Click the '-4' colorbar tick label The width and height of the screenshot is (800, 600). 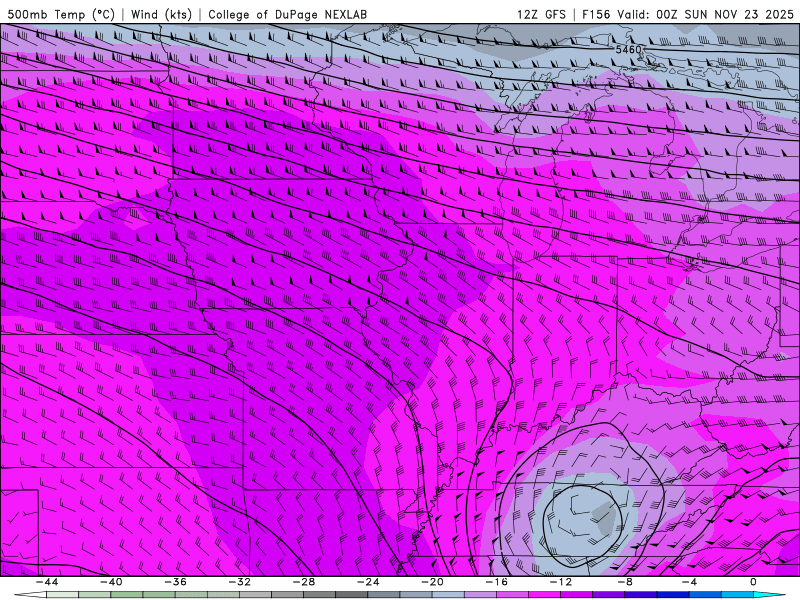[689, 582]
